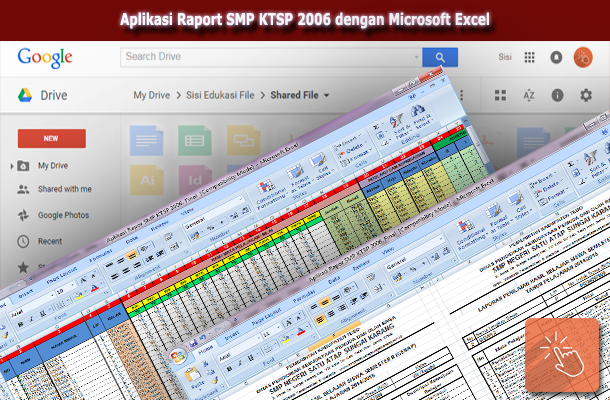Open Format cells dropdown in rear Excel window
Screen dimensions: 610x400
click(355, 155)
